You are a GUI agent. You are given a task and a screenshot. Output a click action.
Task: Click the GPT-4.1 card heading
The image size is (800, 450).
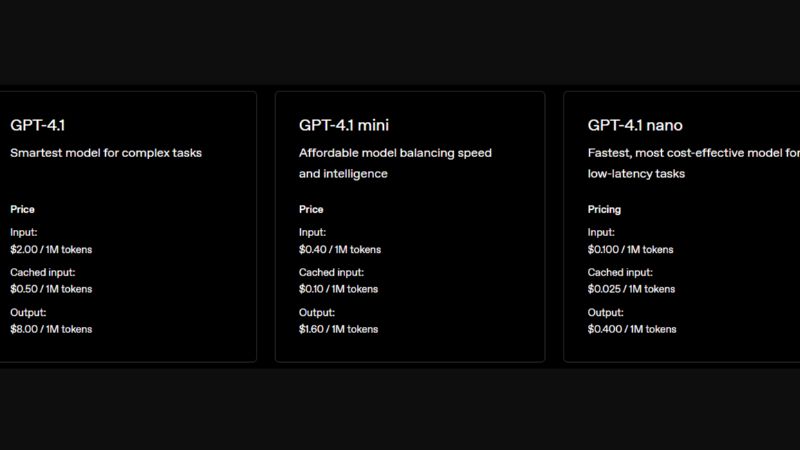point(38,125)
